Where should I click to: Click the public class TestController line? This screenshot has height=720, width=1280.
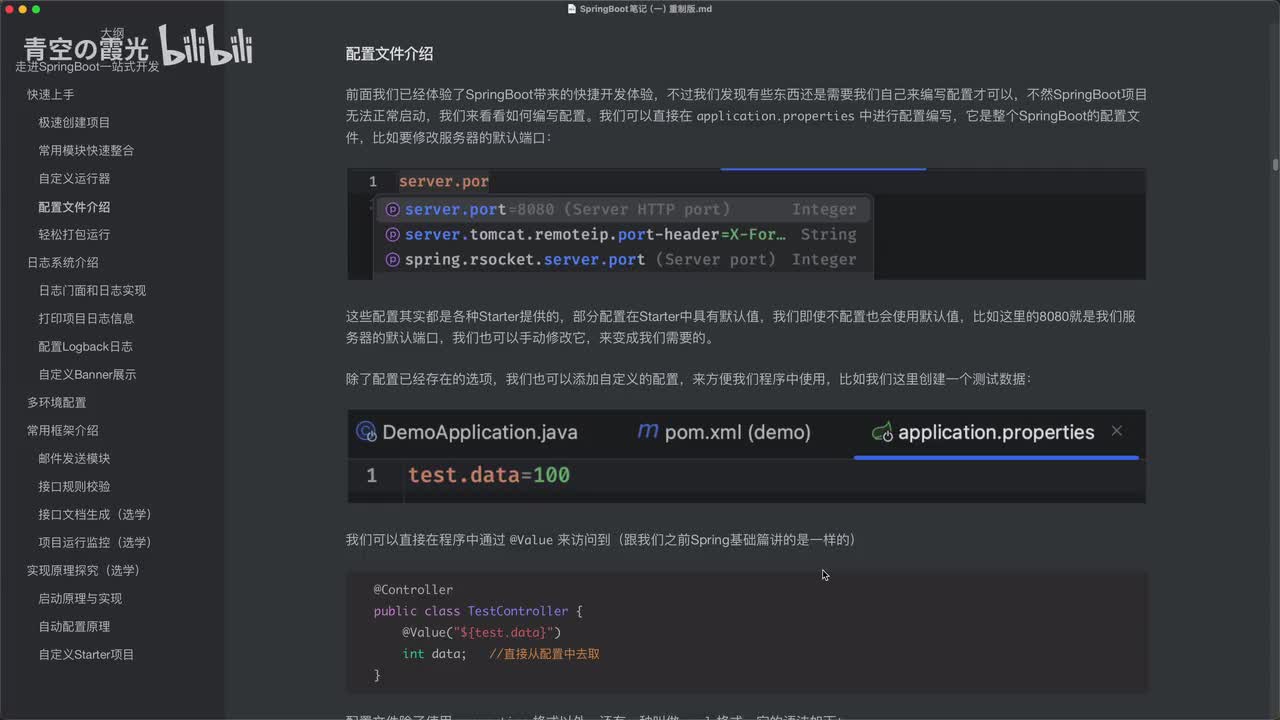(478, 611)
